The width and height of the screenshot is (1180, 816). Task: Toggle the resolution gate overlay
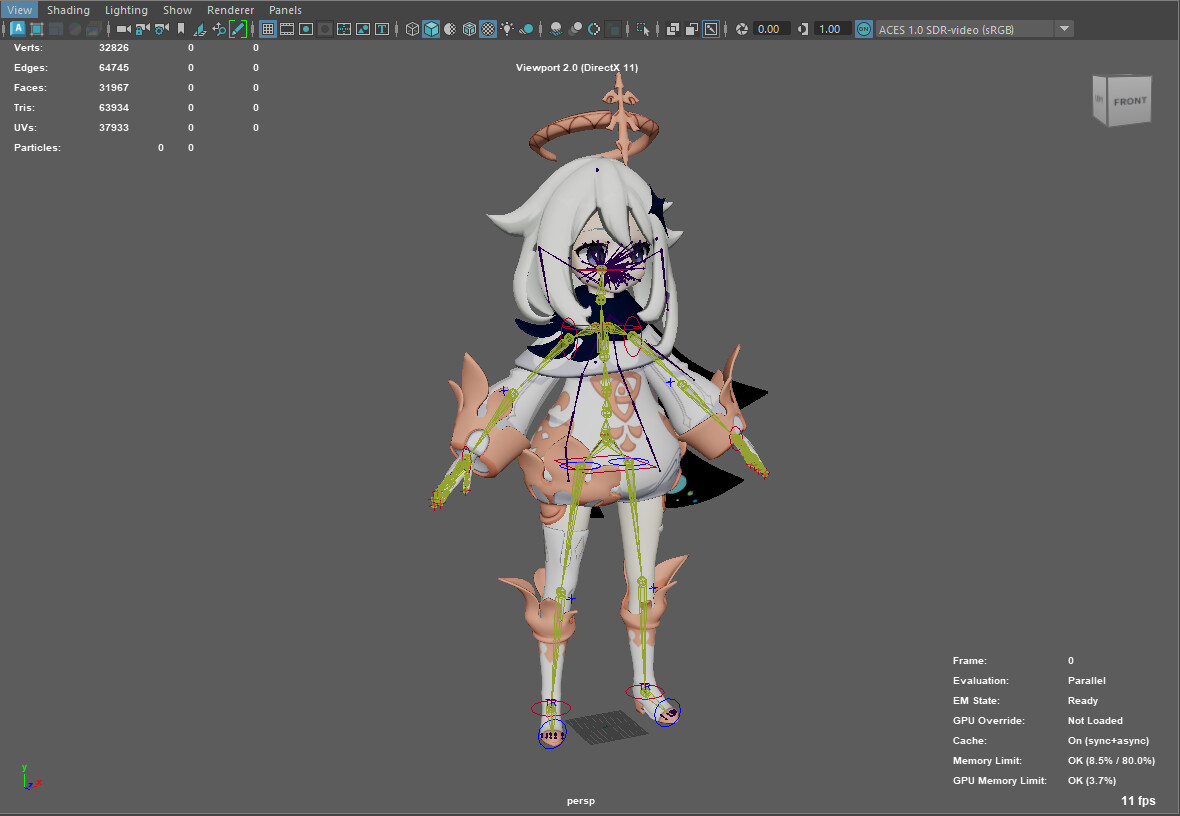pyautogui.click(x=307, y=29)
